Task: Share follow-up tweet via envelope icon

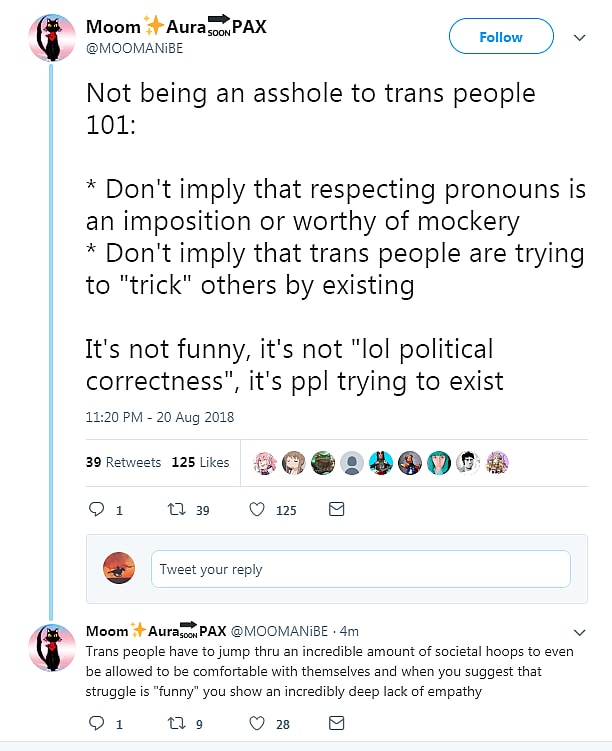Action: coord(337,723)
